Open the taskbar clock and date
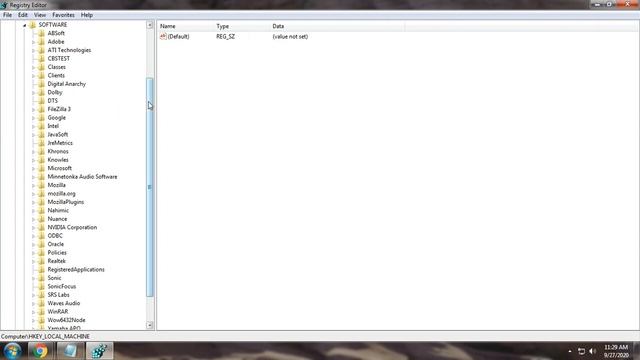The width and height of the screenshot is (640, 360). [616, 351]
